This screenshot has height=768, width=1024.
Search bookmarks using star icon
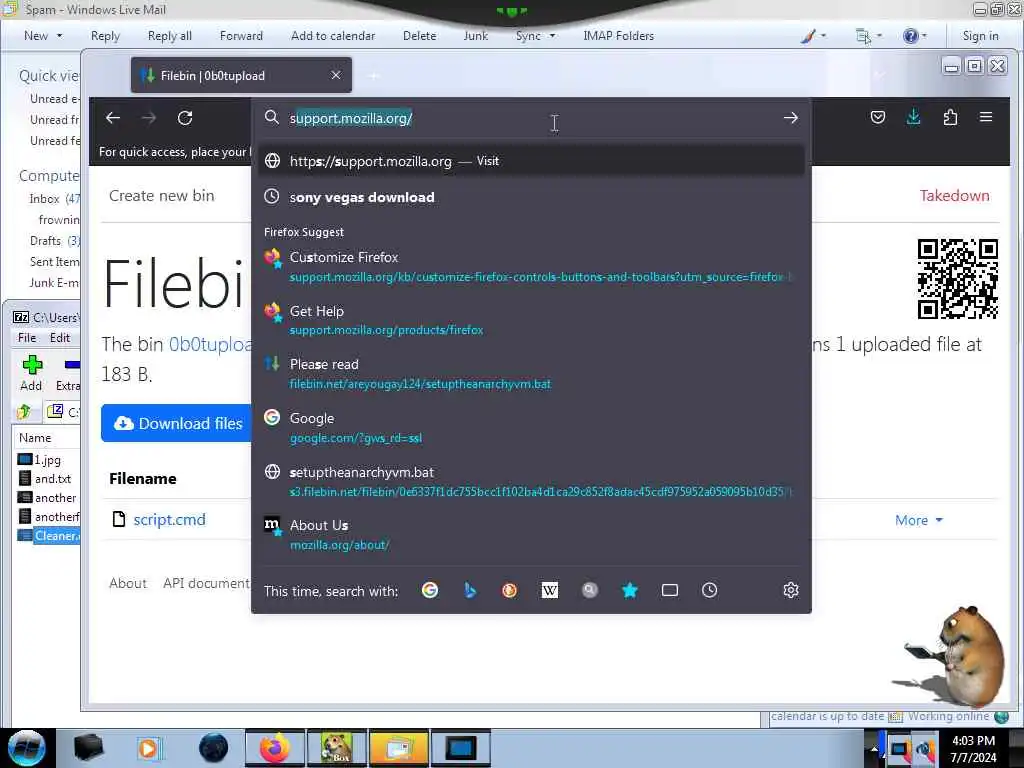click(630, 590)
